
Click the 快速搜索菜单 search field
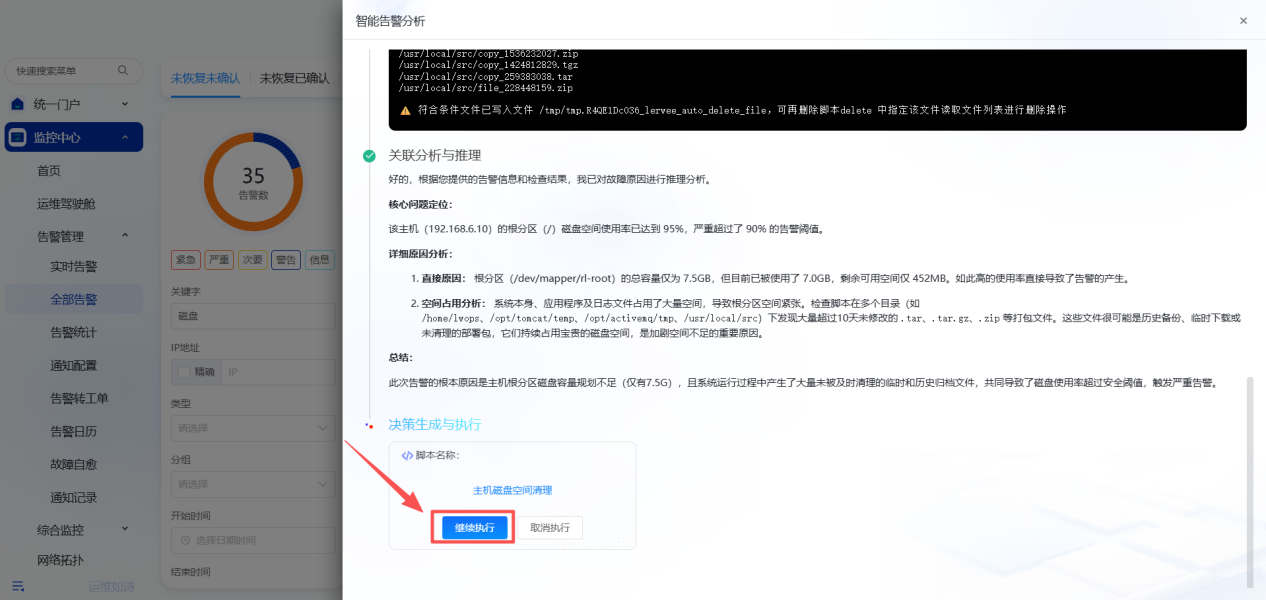coord(73,70)
